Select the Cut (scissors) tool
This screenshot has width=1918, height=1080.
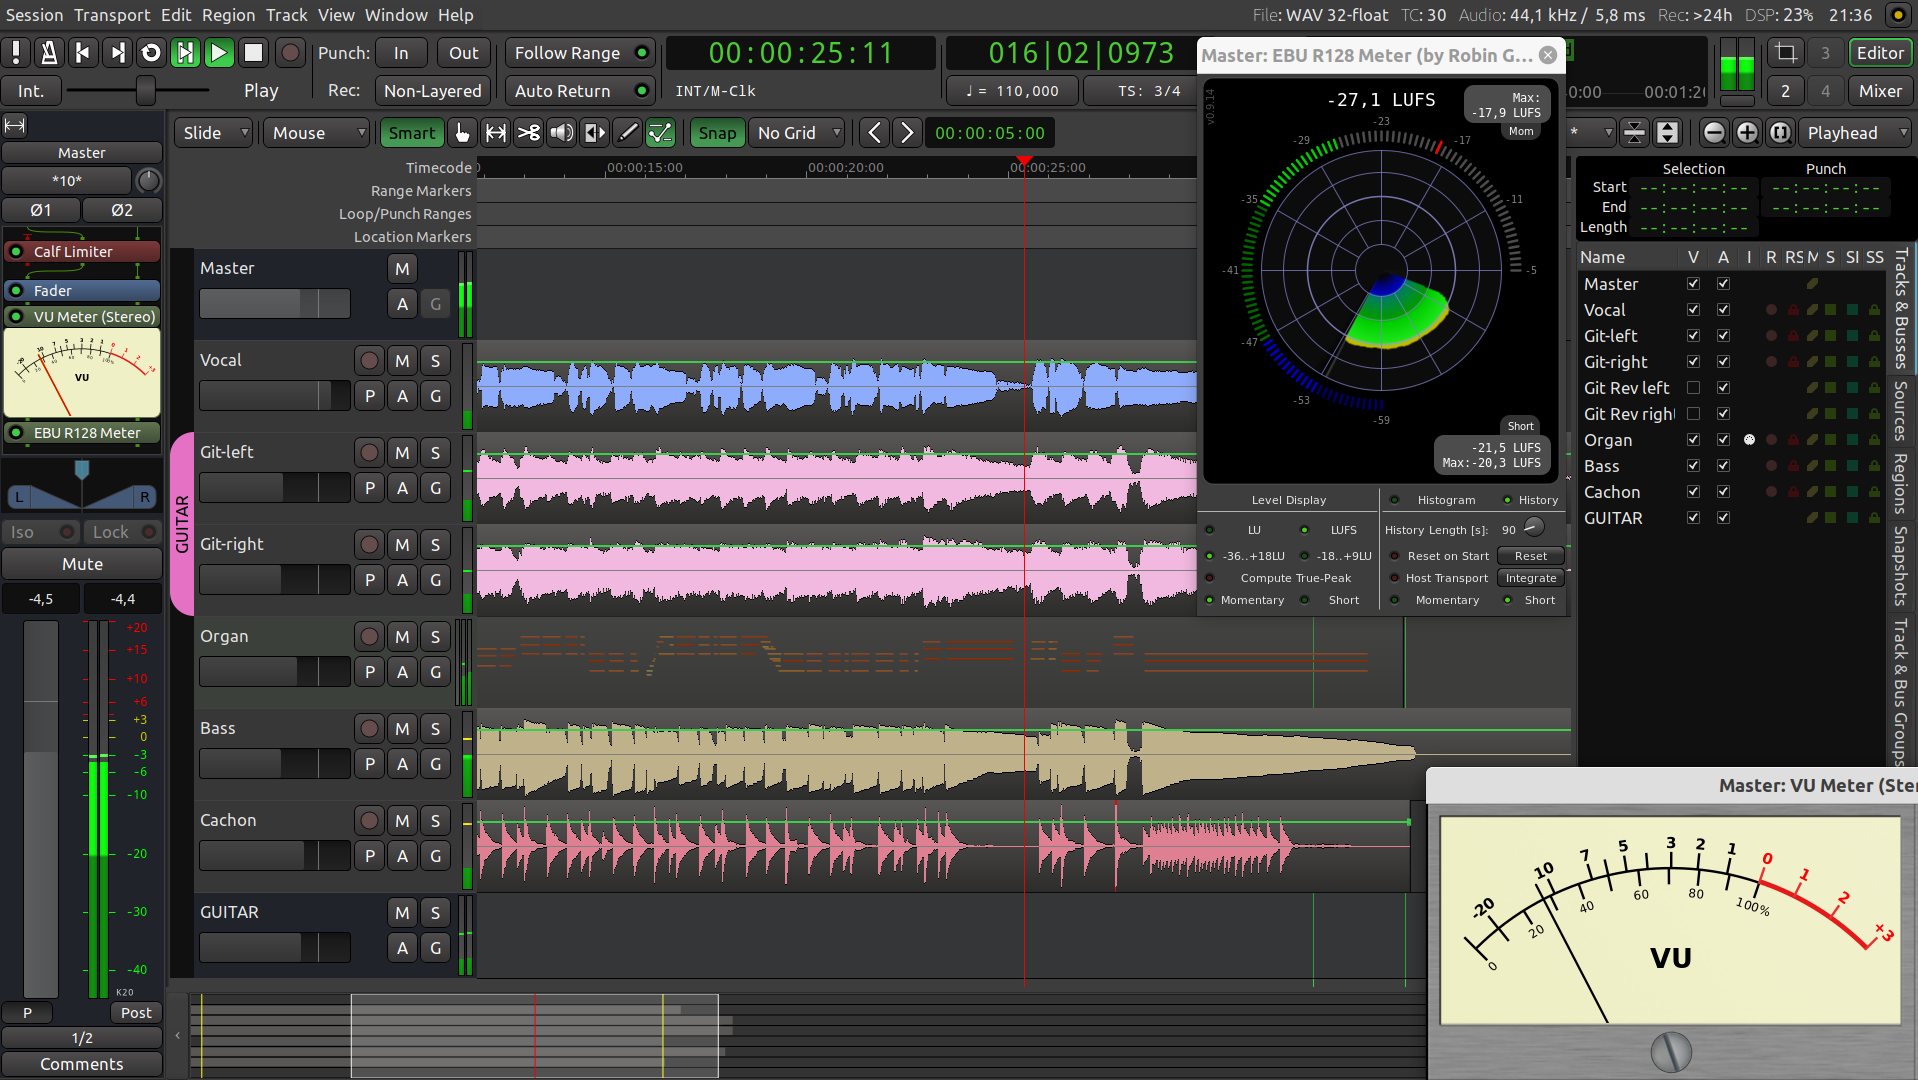pos(529,133)
